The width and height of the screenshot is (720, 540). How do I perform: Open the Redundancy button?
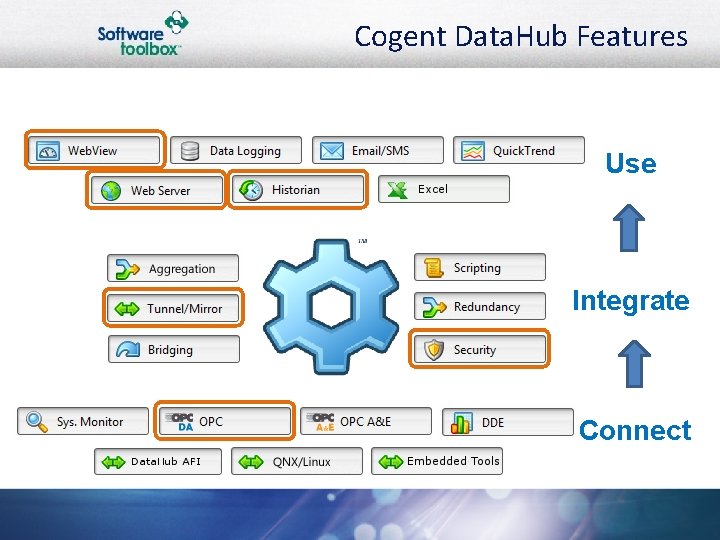pyautogui.click(x=480, y=306)
